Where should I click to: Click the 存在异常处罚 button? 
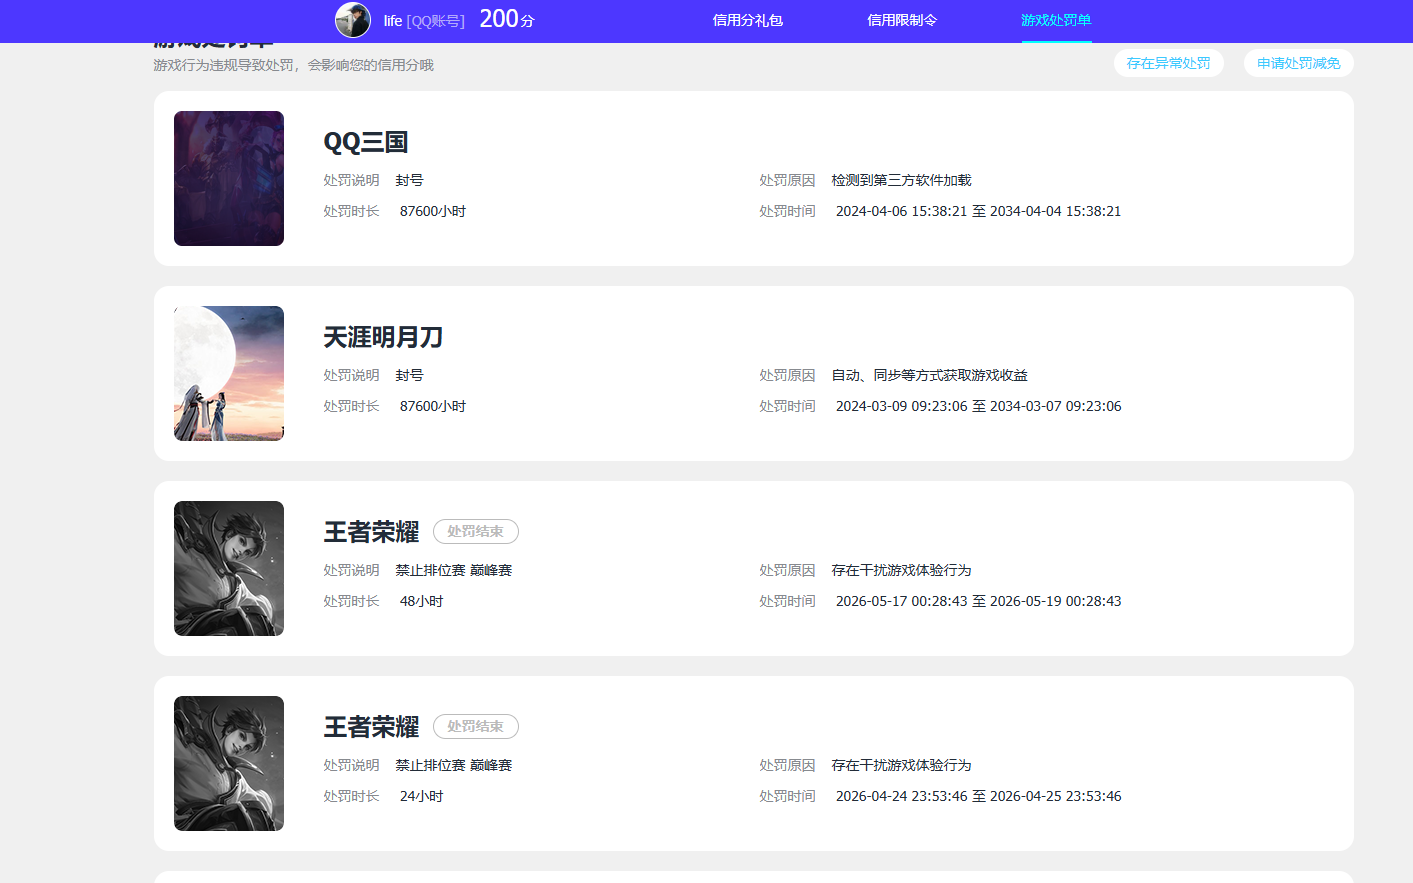(x=1169, y=63)
